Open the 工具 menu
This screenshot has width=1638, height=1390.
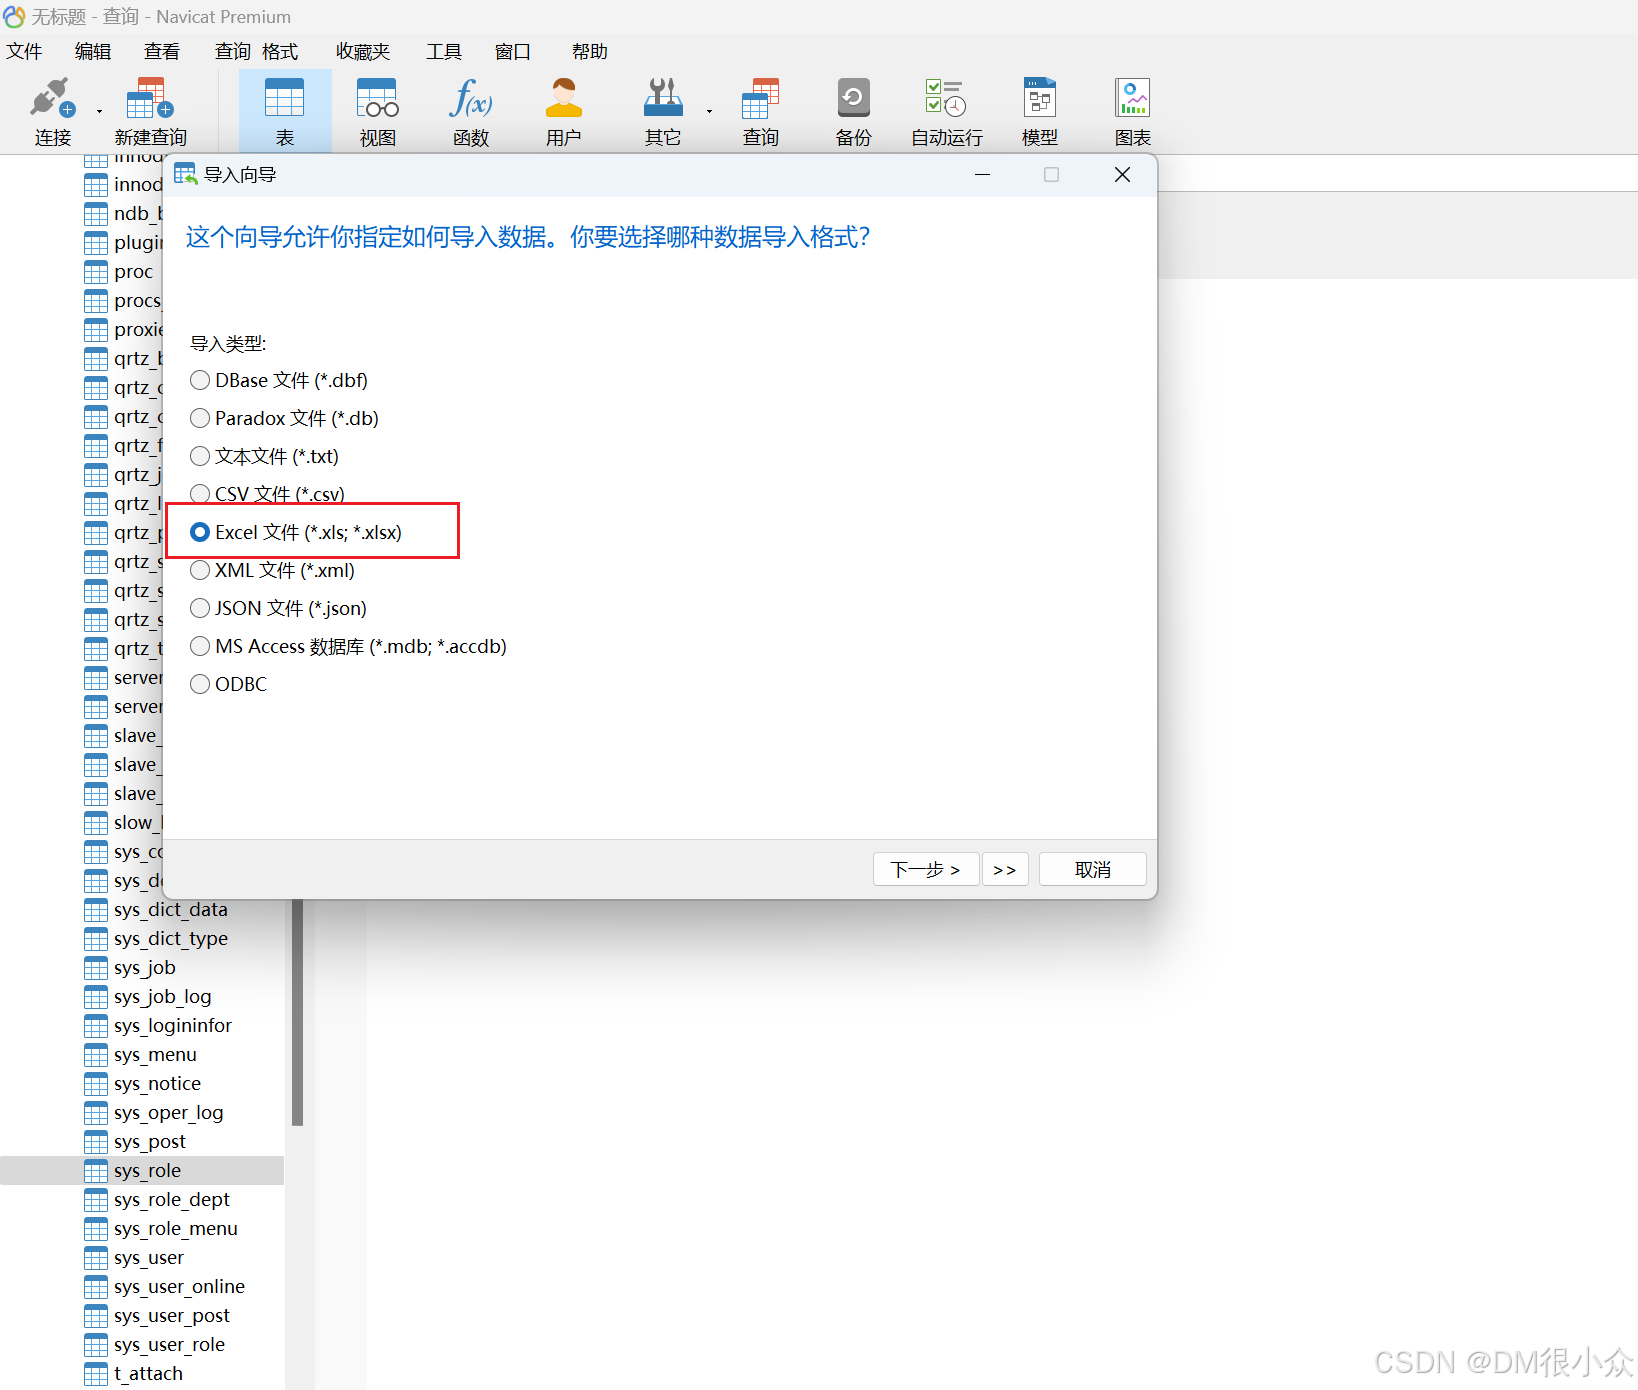pos(444,51)
